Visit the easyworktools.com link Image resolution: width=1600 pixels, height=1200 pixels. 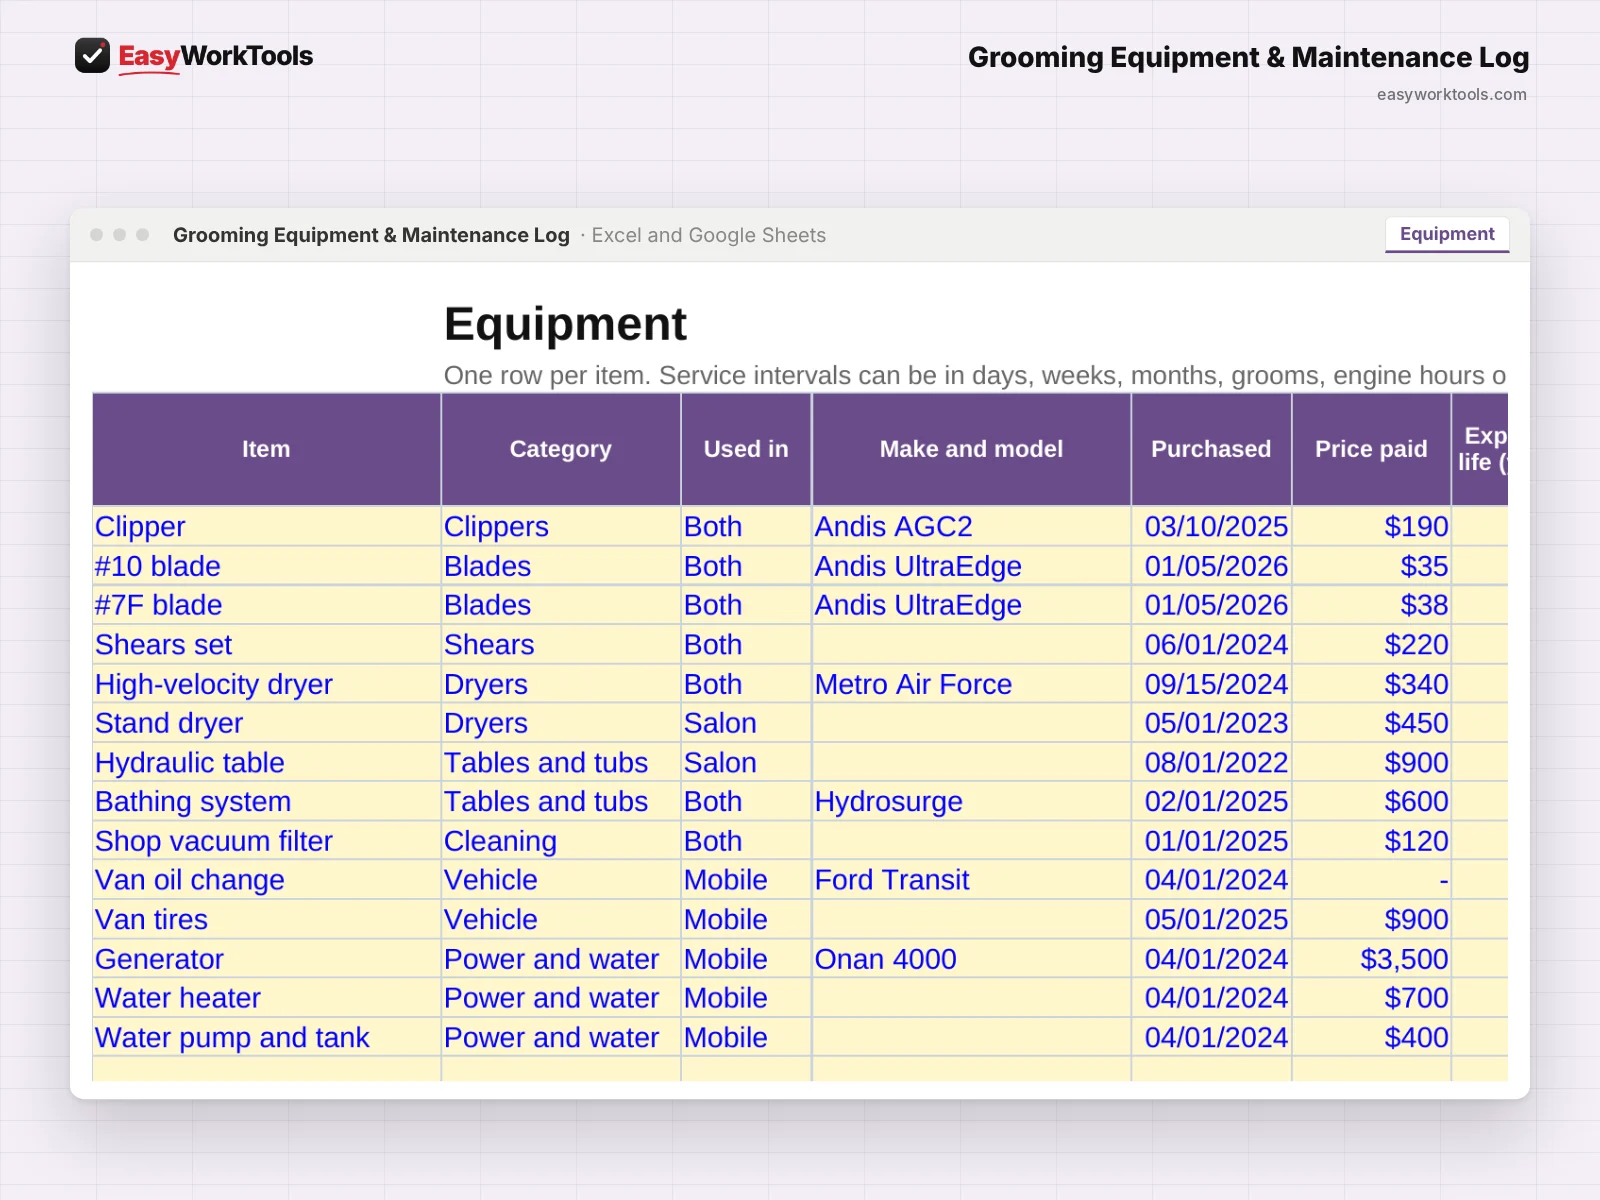[x=1451, y=94]
